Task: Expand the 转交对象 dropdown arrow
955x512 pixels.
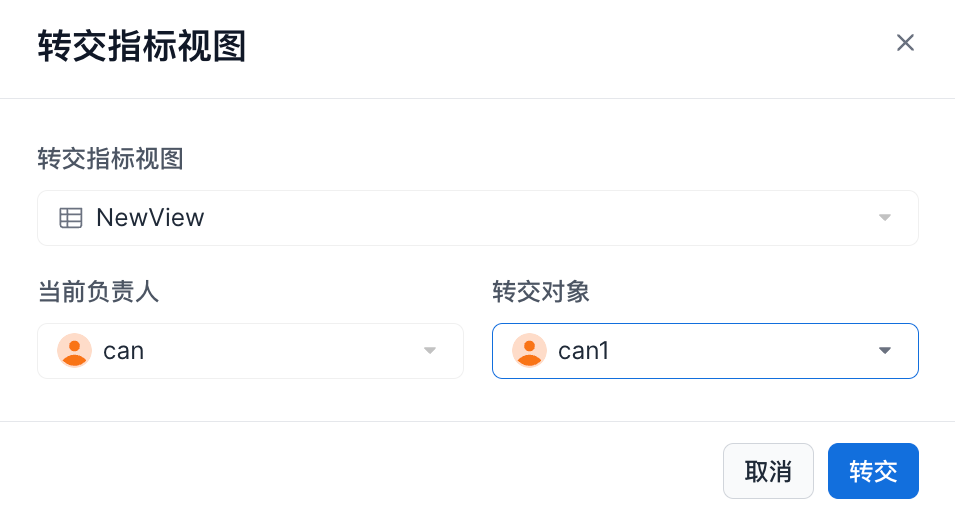Action: (884, 351)
